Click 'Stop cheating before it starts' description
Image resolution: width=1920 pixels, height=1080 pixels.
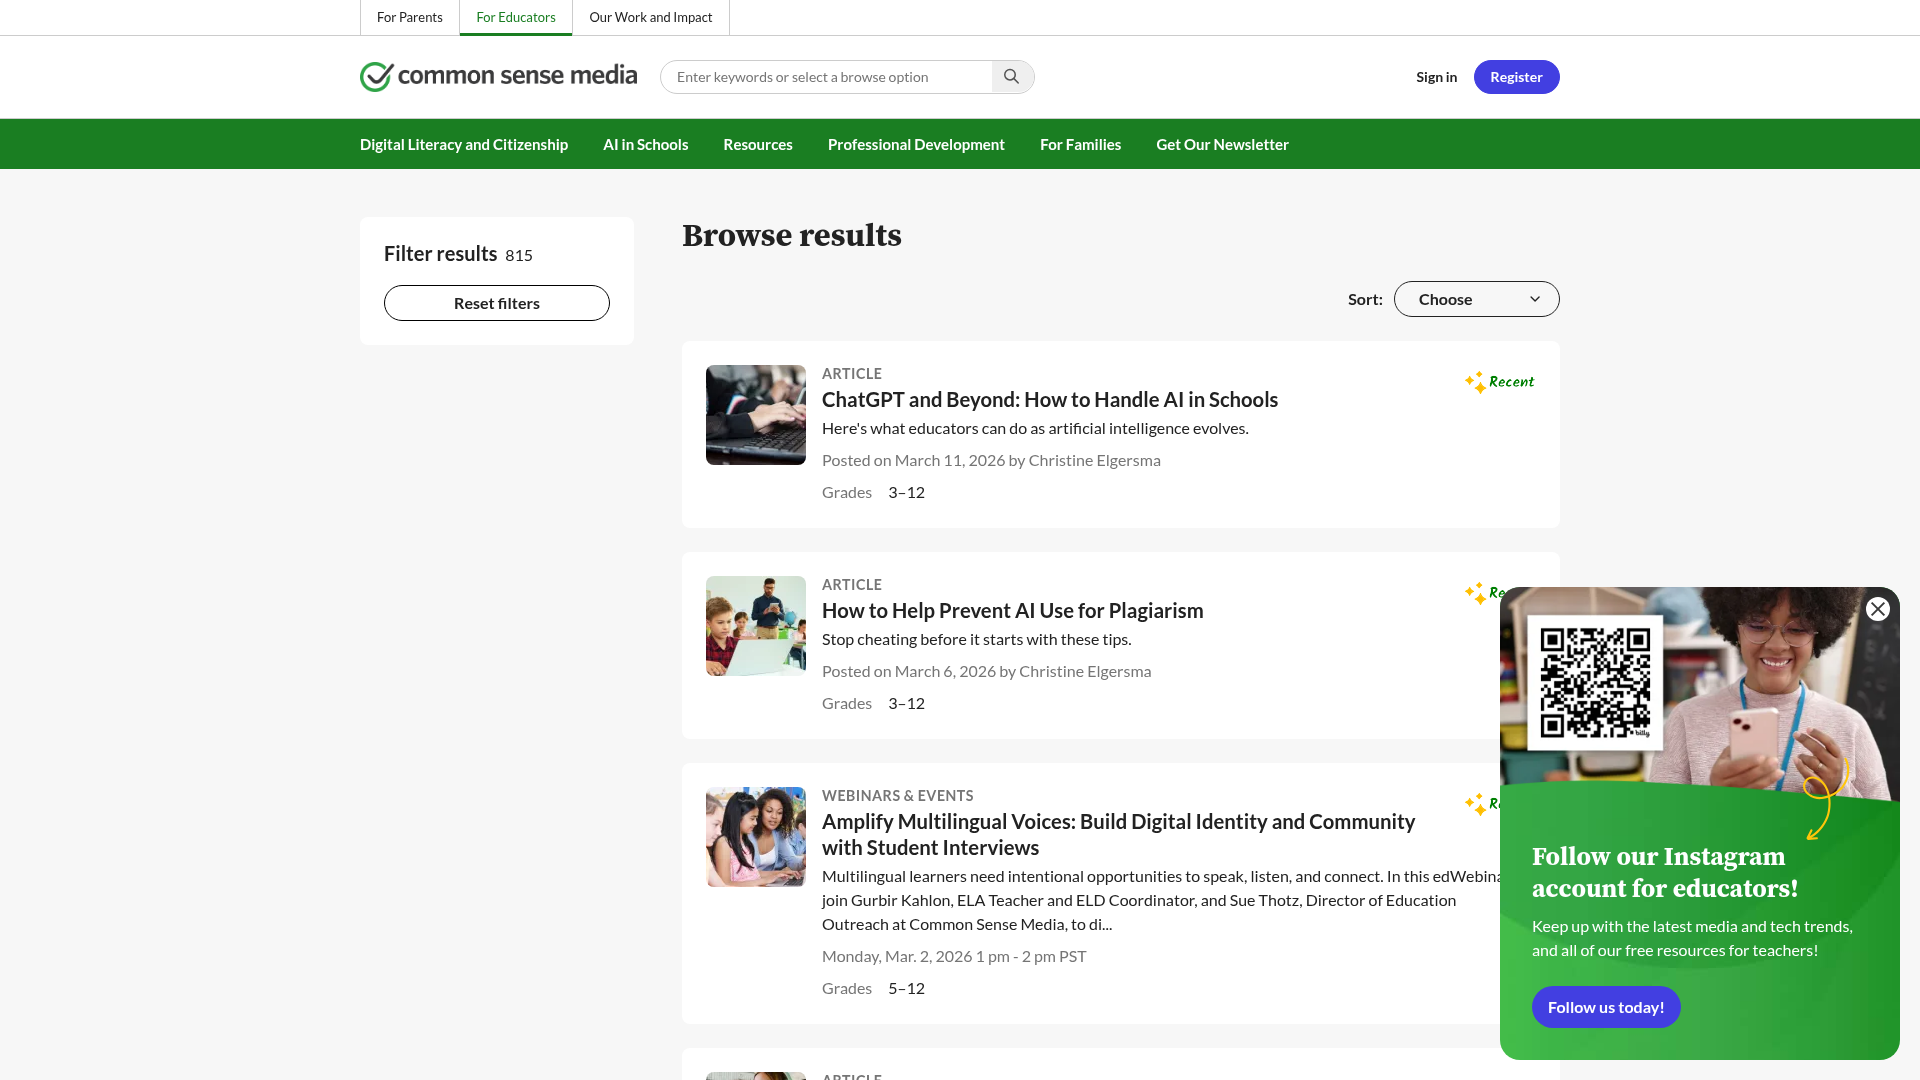977,639
